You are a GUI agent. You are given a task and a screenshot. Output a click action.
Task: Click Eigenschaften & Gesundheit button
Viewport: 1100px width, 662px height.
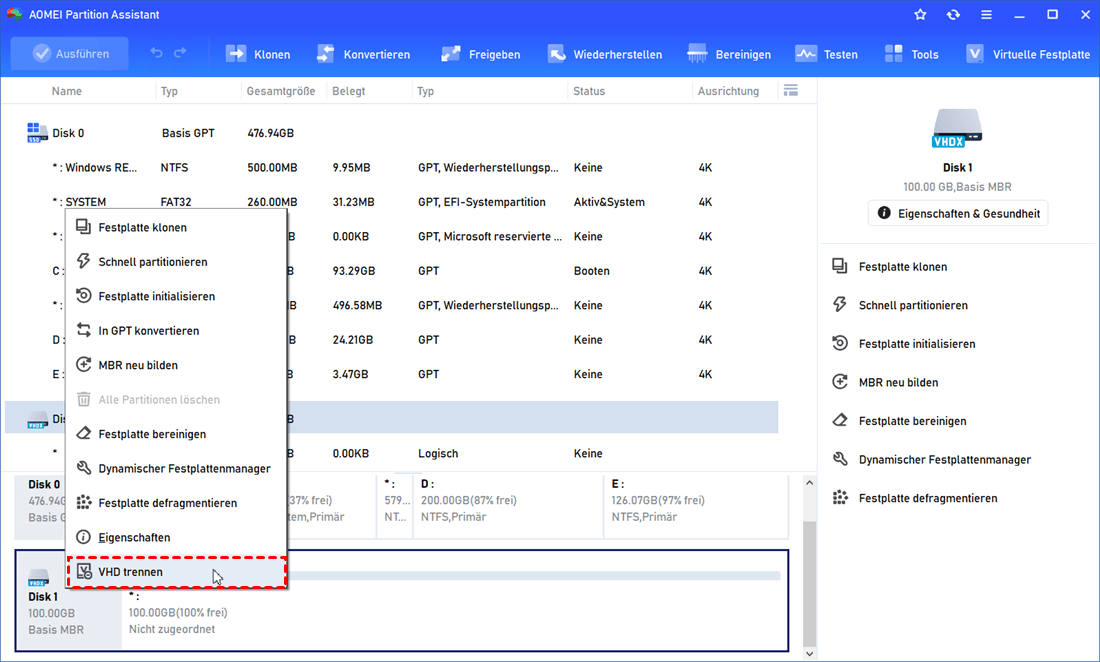click(958, 213)
